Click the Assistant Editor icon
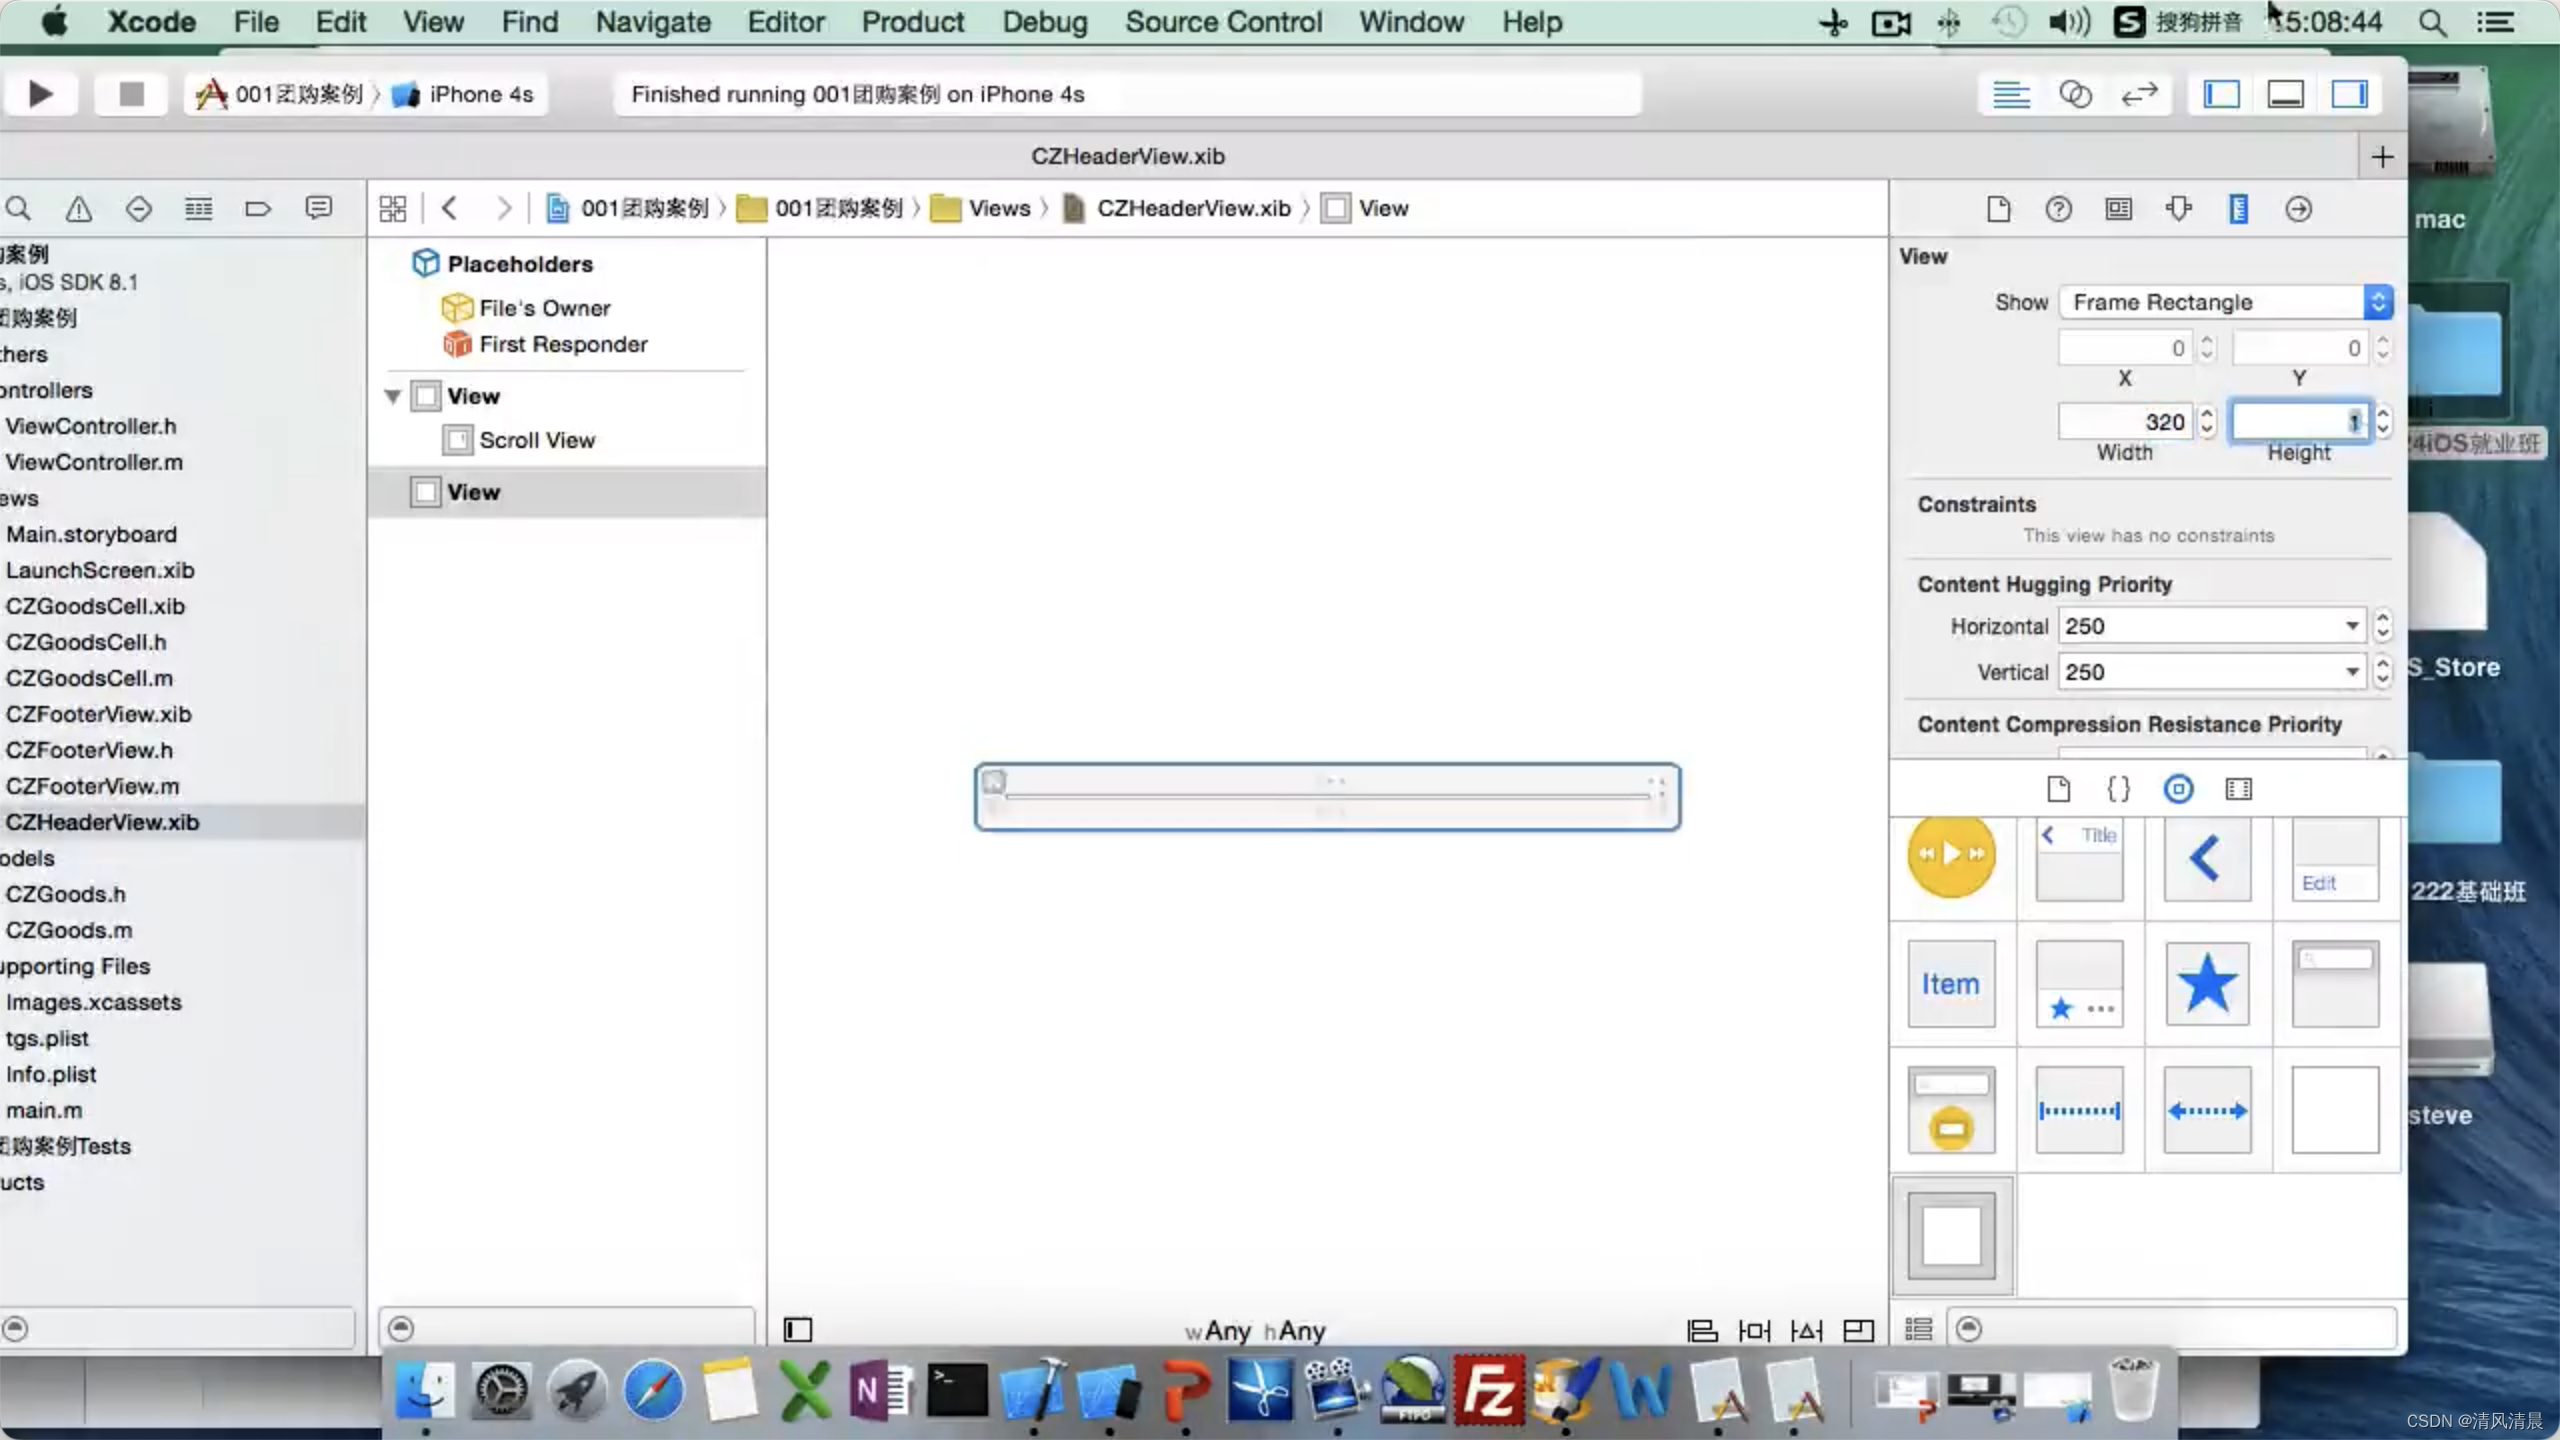The image size is (2560, 1440). [2075, 93]
